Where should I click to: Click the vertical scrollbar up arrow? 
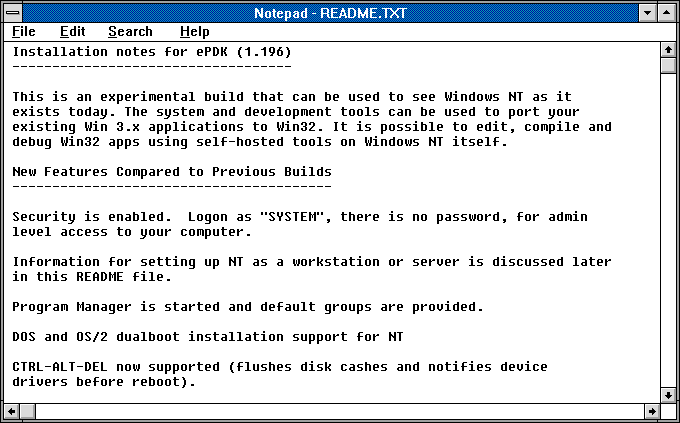(668, 49)
